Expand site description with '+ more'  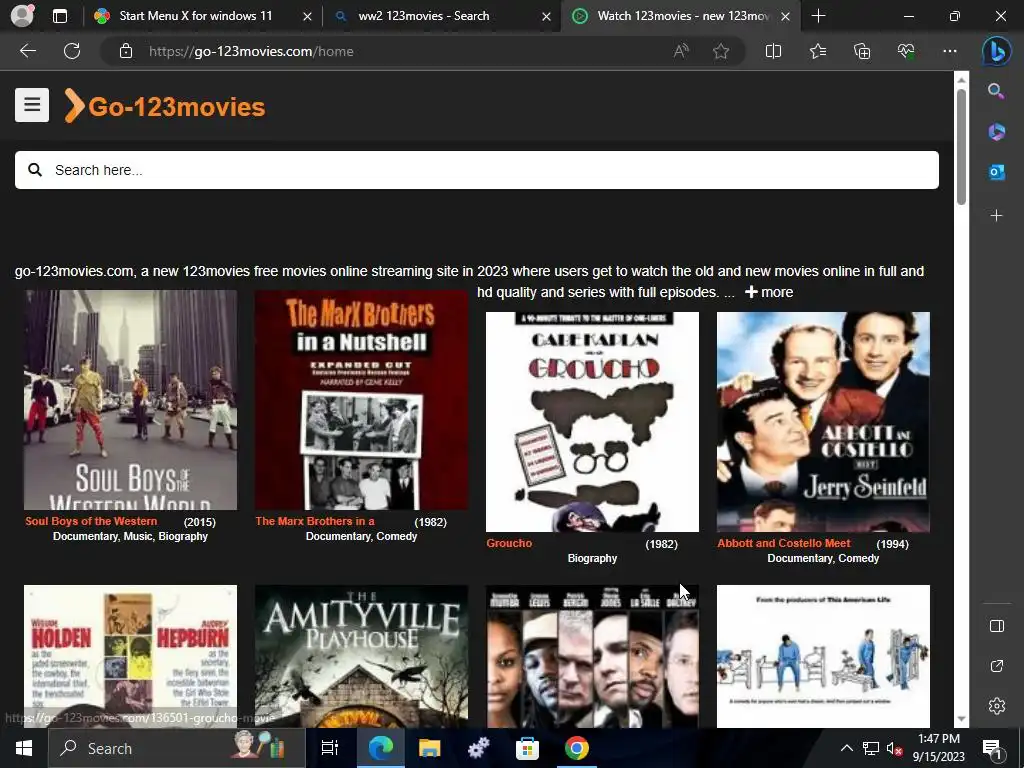769,292
